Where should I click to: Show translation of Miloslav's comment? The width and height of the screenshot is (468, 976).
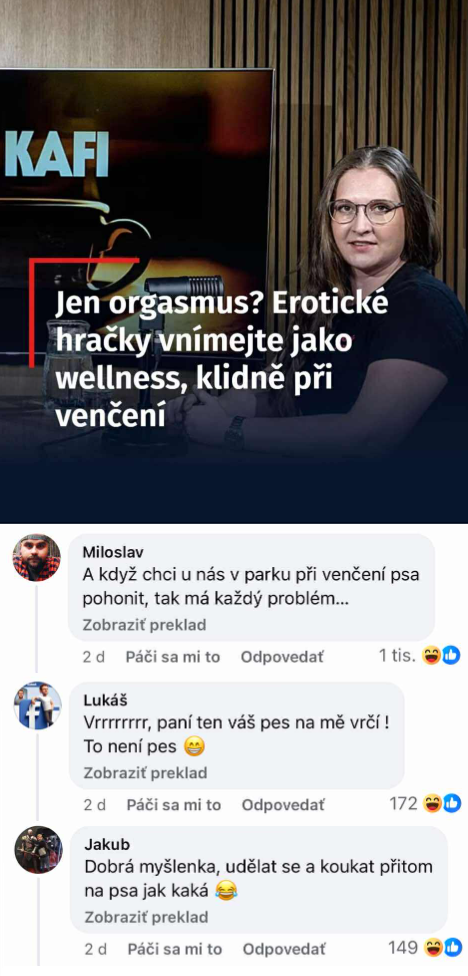[x=144, y=624]
